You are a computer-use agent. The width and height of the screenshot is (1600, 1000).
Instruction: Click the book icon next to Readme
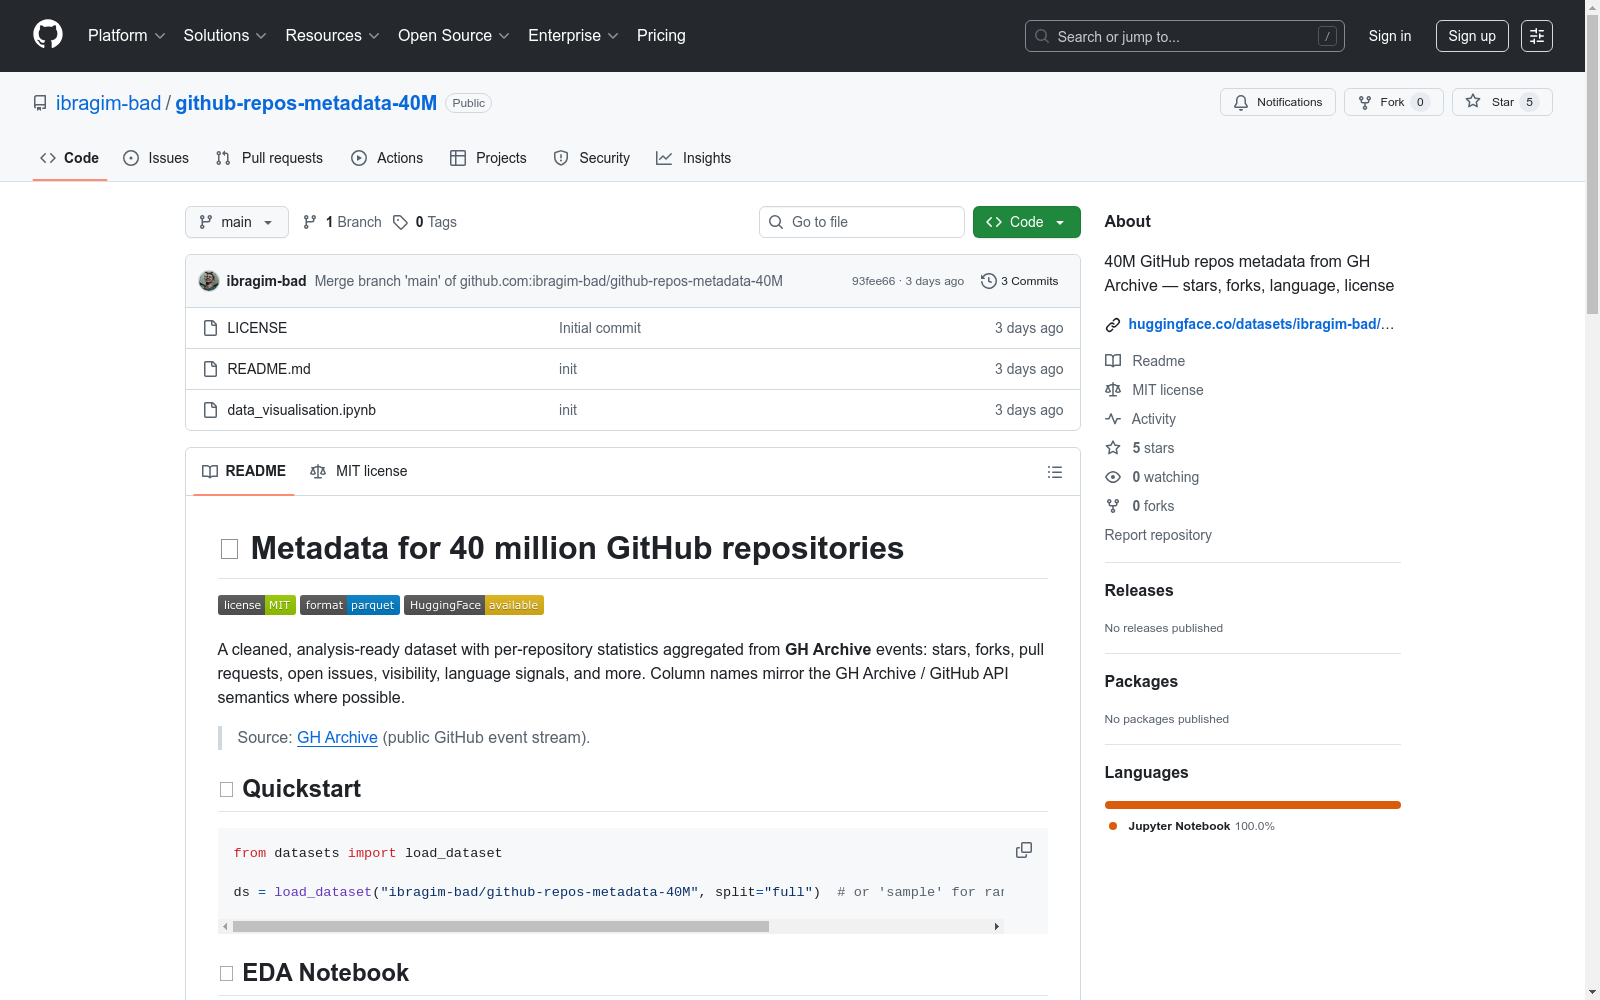click(1113, 361)
